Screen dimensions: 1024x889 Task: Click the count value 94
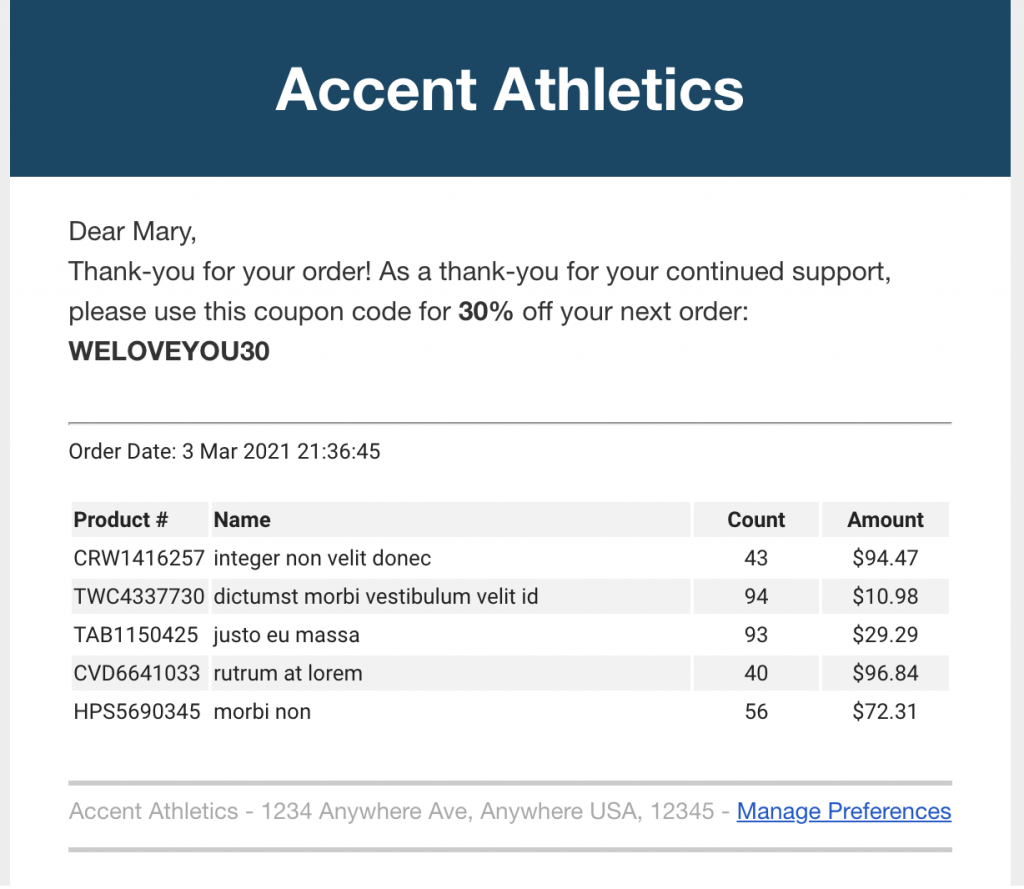point(756,596)
